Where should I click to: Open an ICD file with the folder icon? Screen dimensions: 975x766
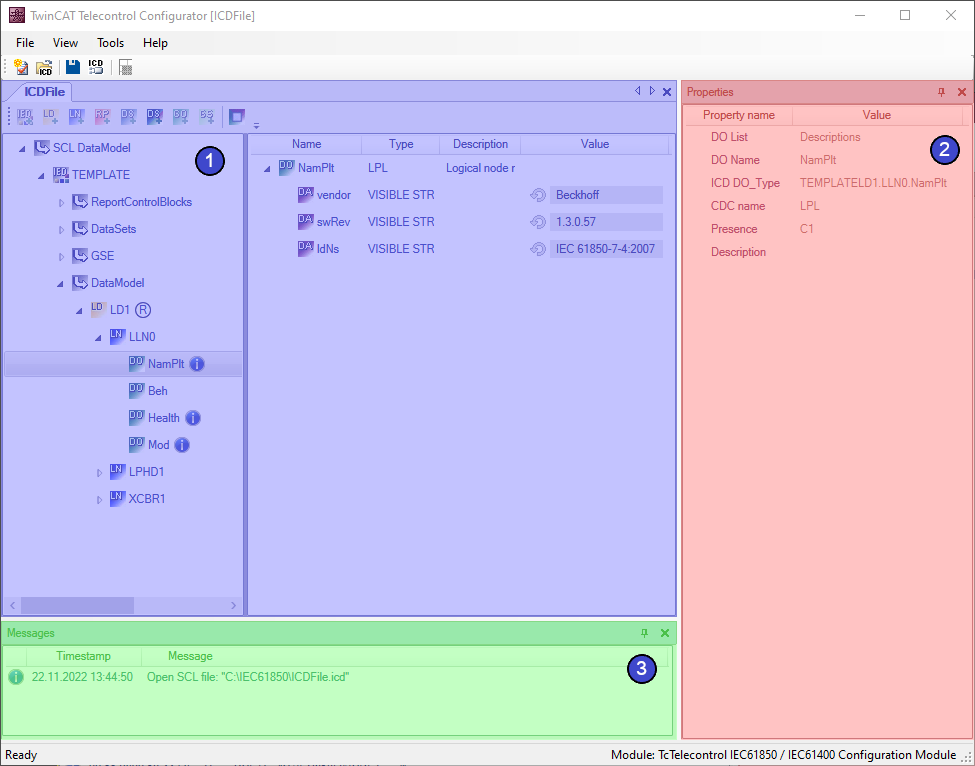[x=44, y=67]
